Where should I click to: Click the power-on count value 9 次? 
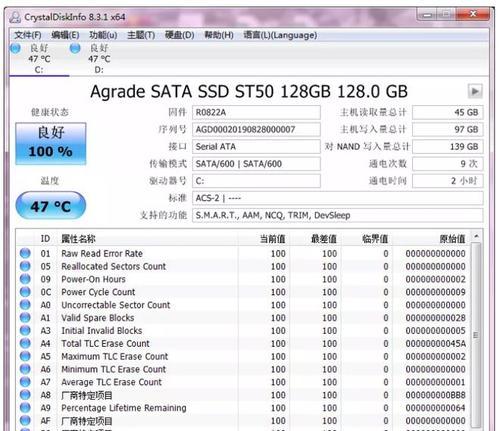tap(448, 164)
